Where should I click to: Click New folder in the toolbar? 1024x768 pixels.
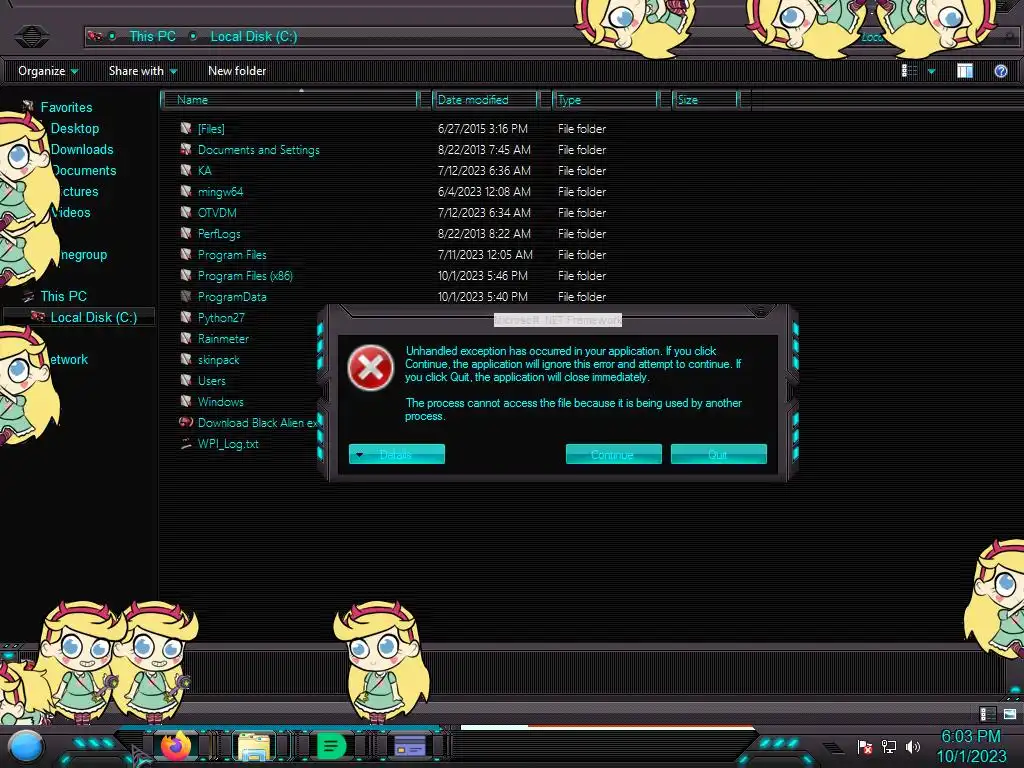(237, 71)
